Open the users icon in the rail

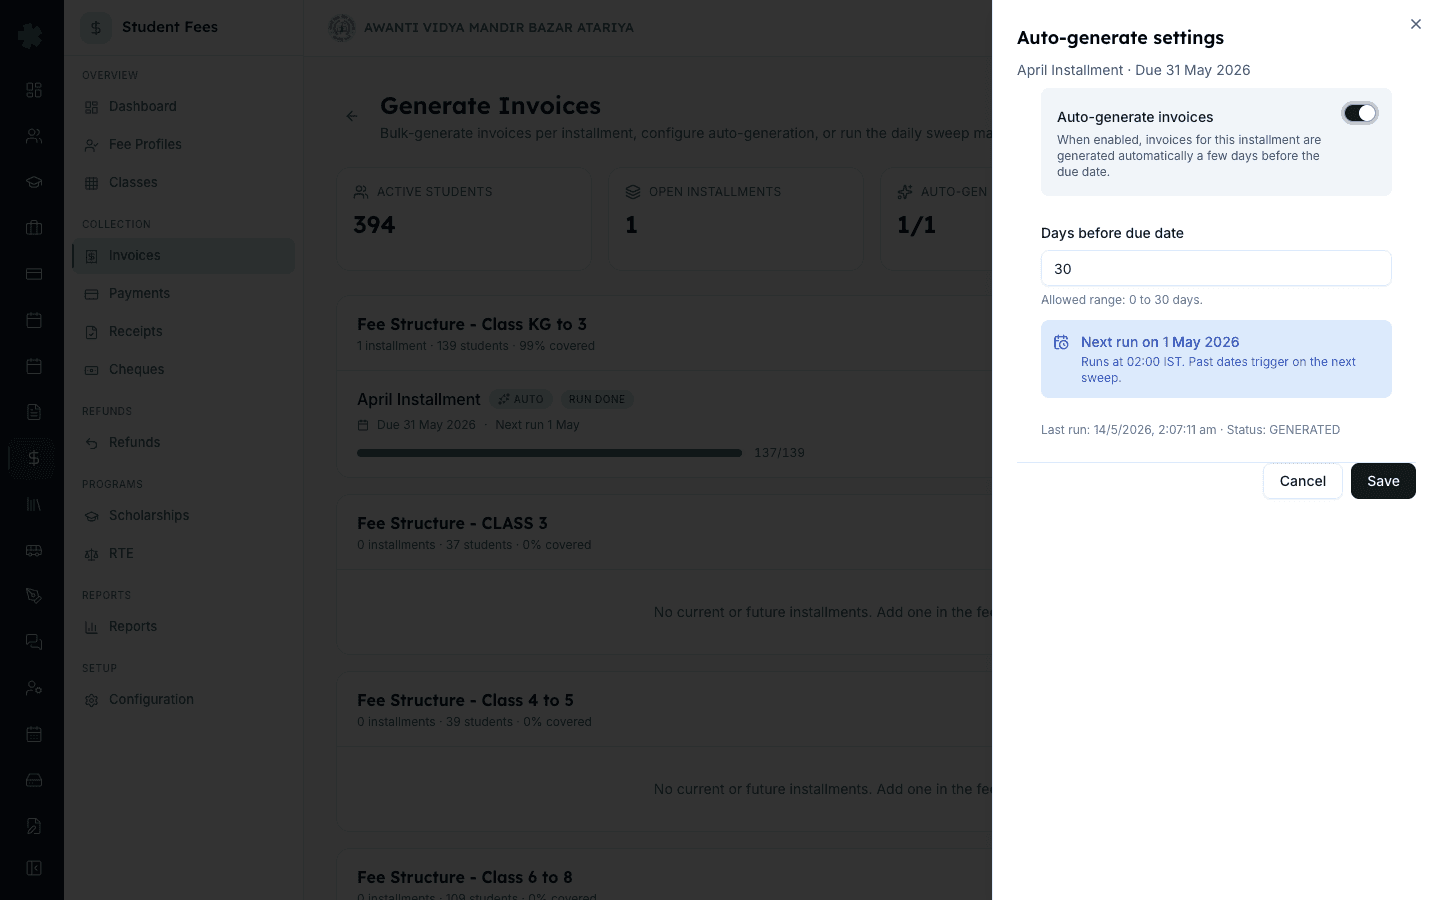click(x=34, y=136)
